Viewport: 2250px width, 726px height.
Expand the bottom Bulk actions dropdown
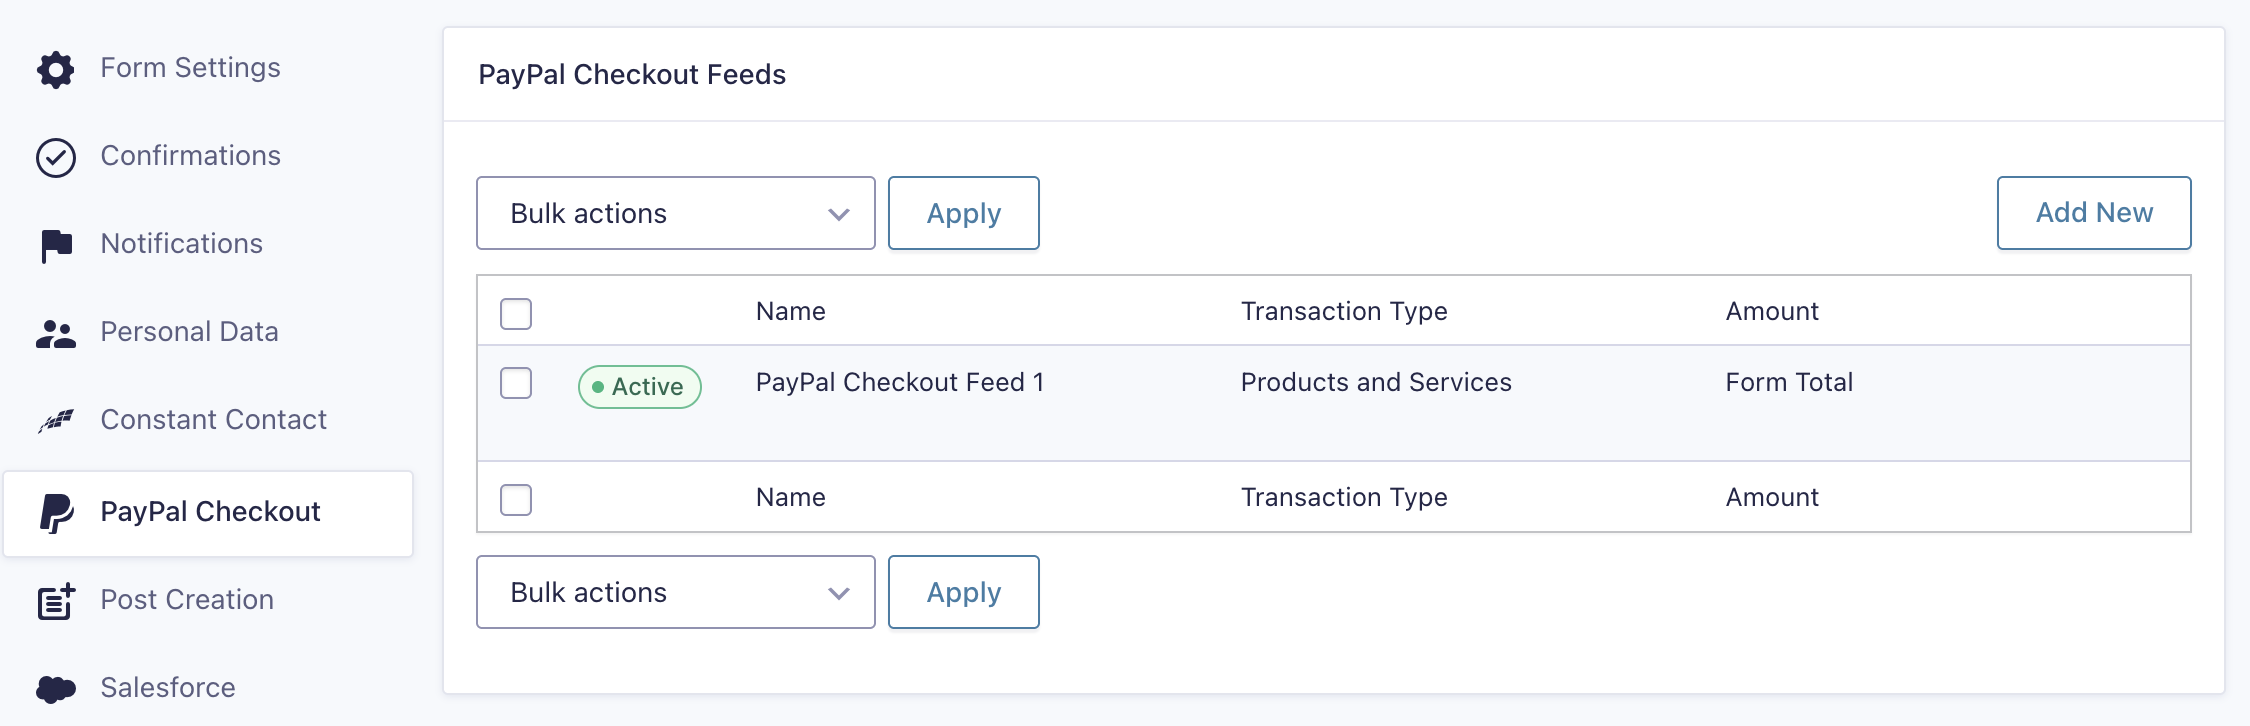tap(676, 592)
